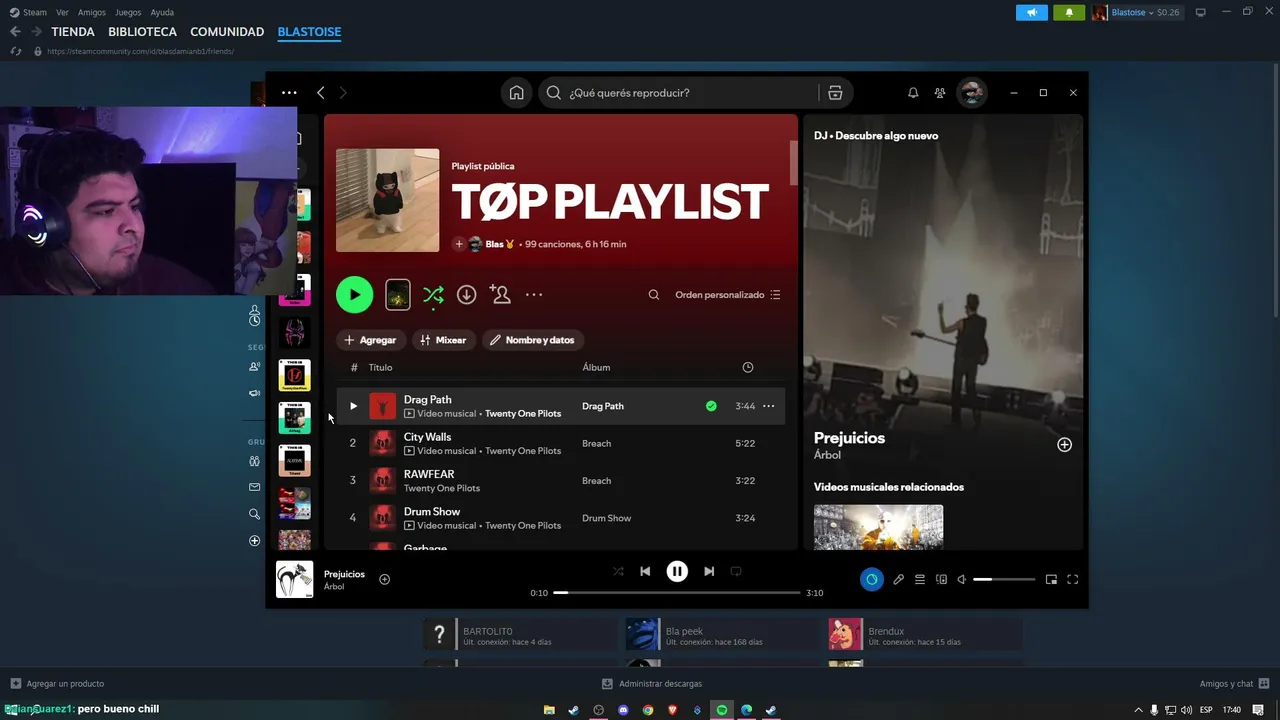Sort tracks by the Álbum column
The width and height of the screenshot is (1280, 720).
point(596,367)
